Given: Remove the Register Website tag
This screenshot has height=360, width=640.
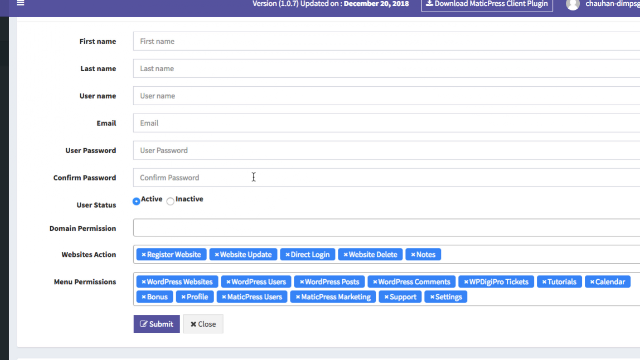Looking at the screenshot, I should pyautogui.click(x=144, y=255).
